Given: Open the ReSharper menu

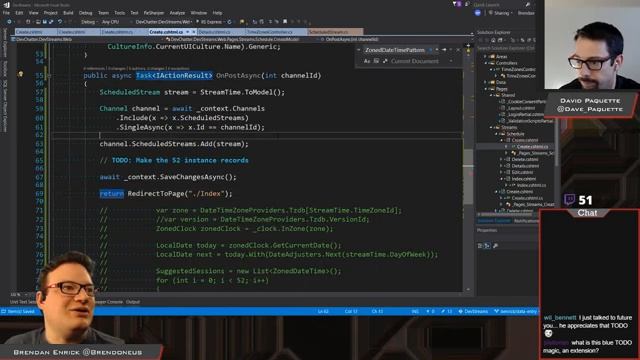Looking at the screenshot, I should [x=154, y=13].
